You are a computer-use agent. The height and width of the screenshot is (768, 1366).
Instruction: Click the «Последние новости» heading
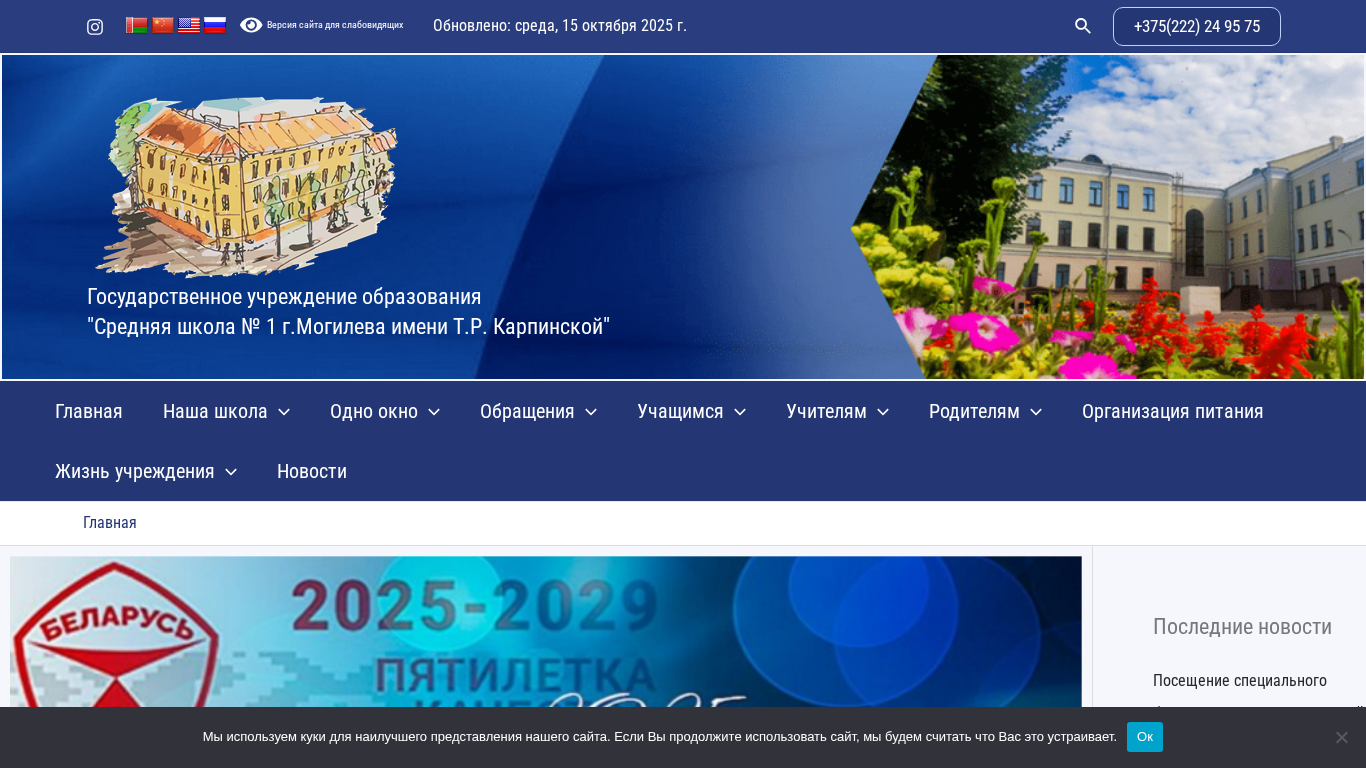(x=1242, y=627)
